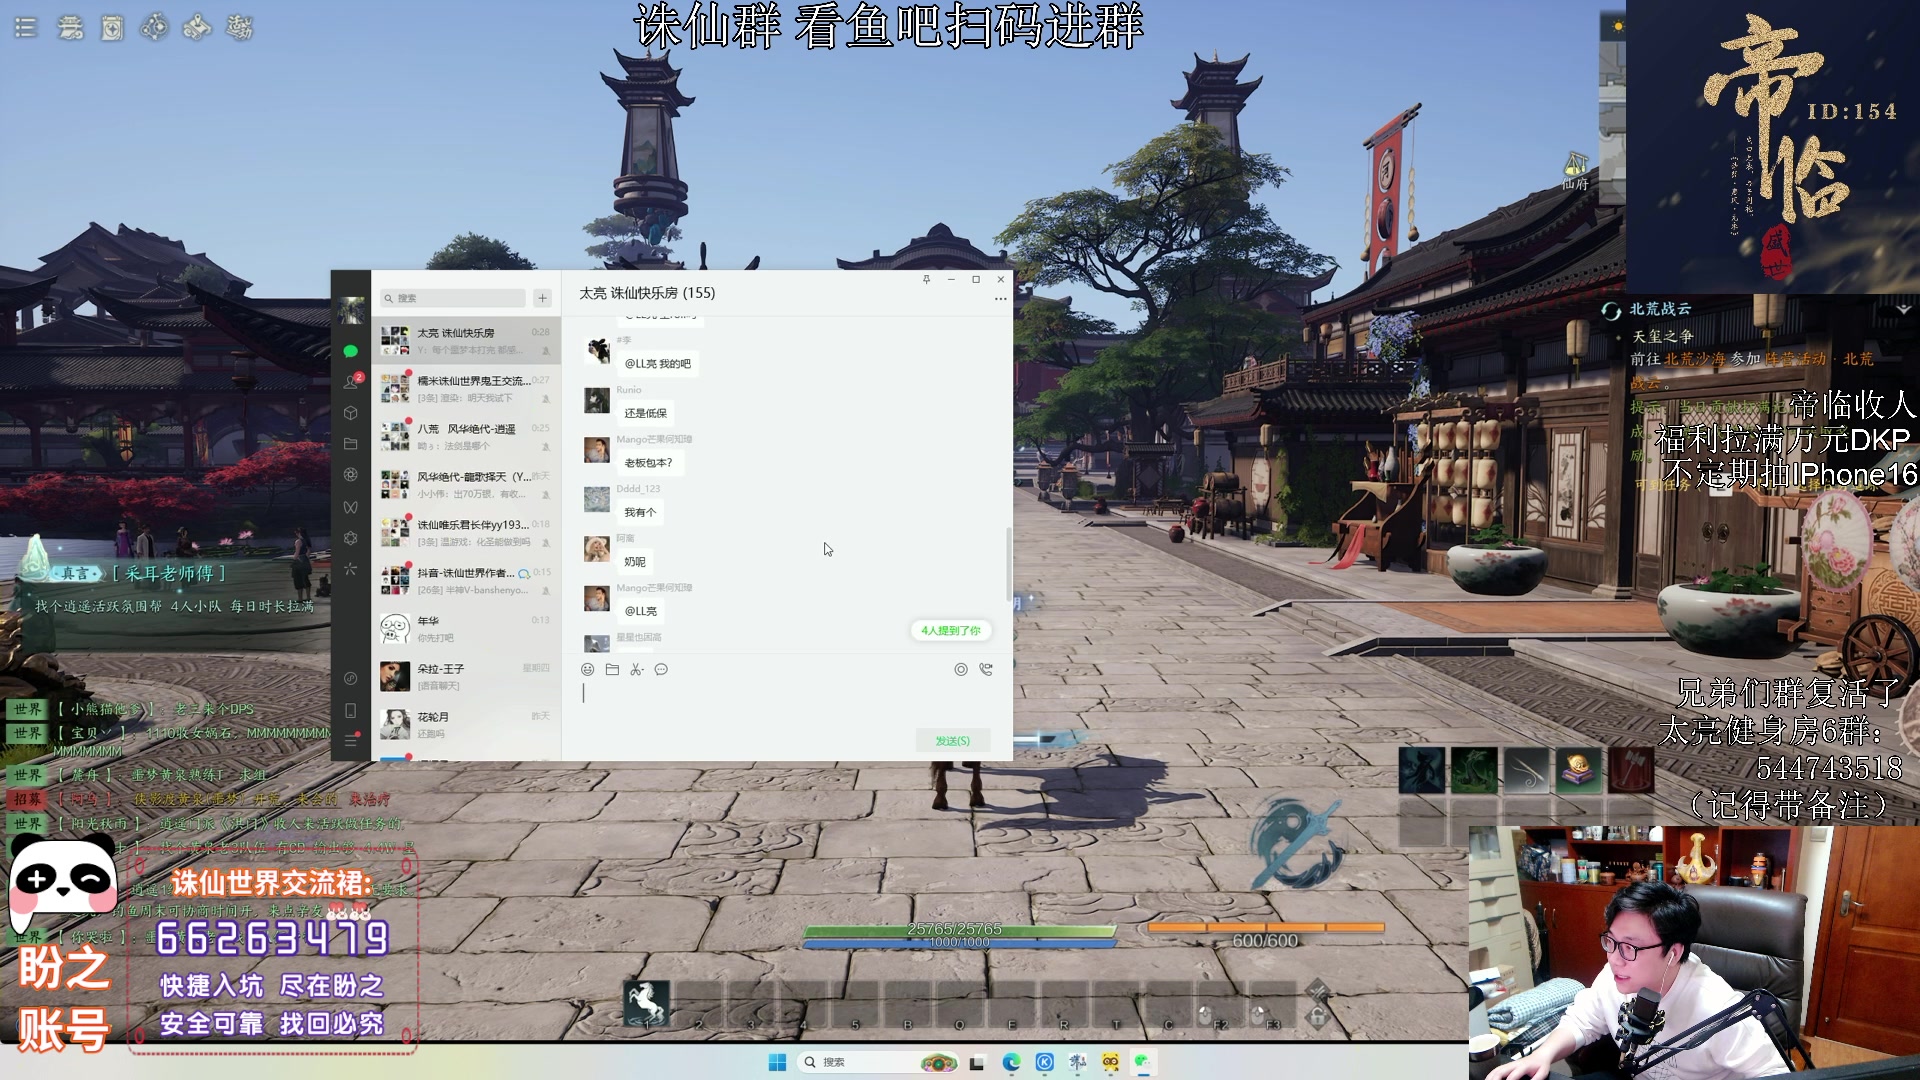
Task: Click the plus button beside WeChat search
Action: pyautogui.click(x=542, y=298)
